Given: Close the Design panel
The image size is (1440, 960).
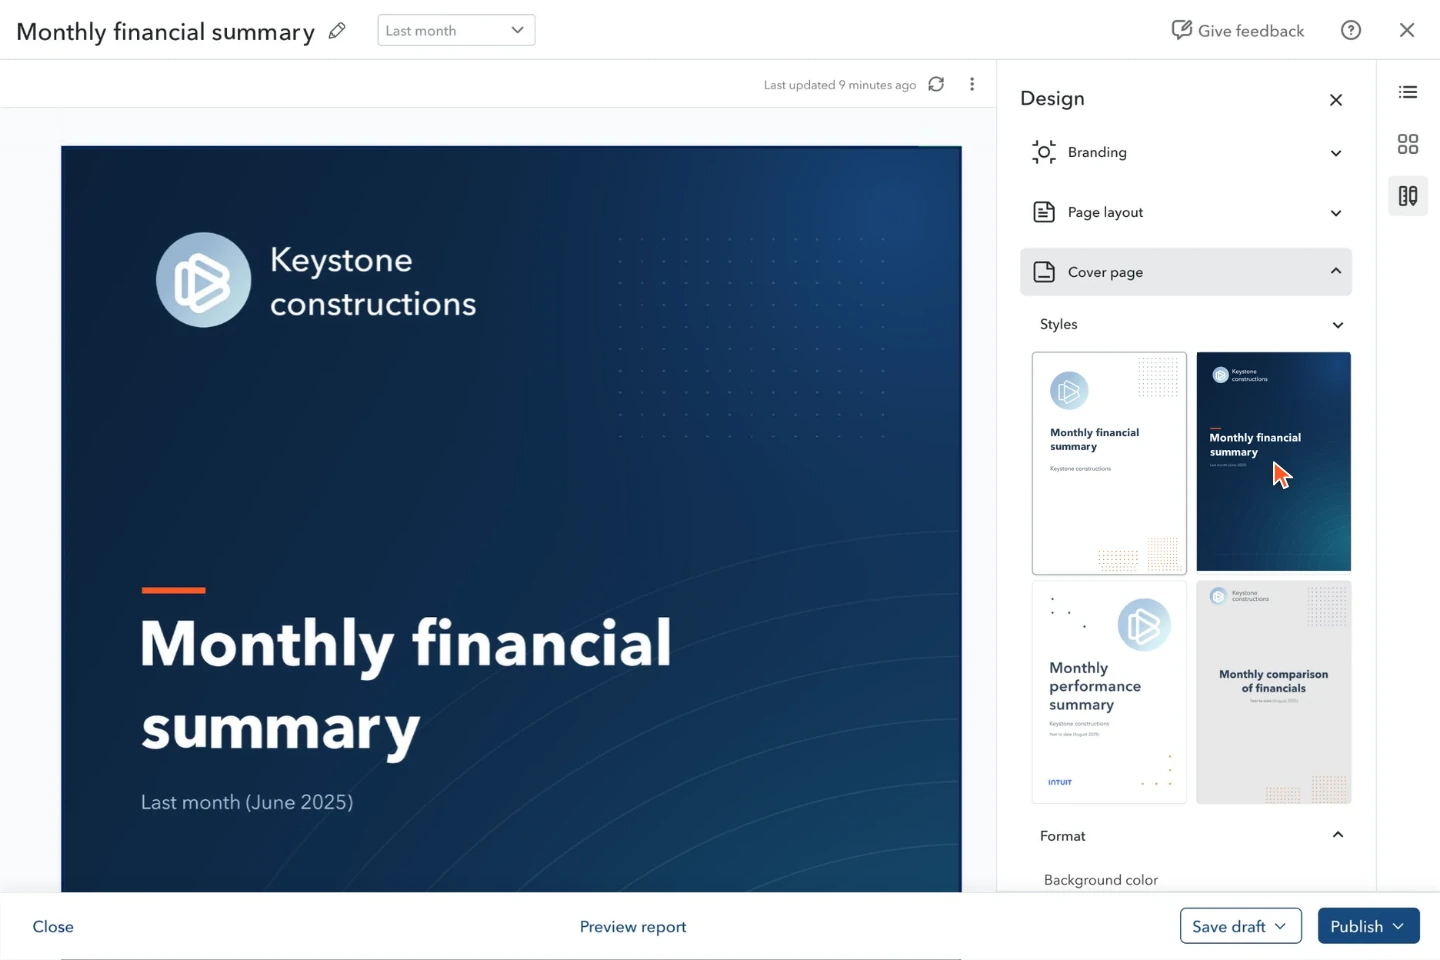Looking at the screenshot, I should coord(1336,100).
